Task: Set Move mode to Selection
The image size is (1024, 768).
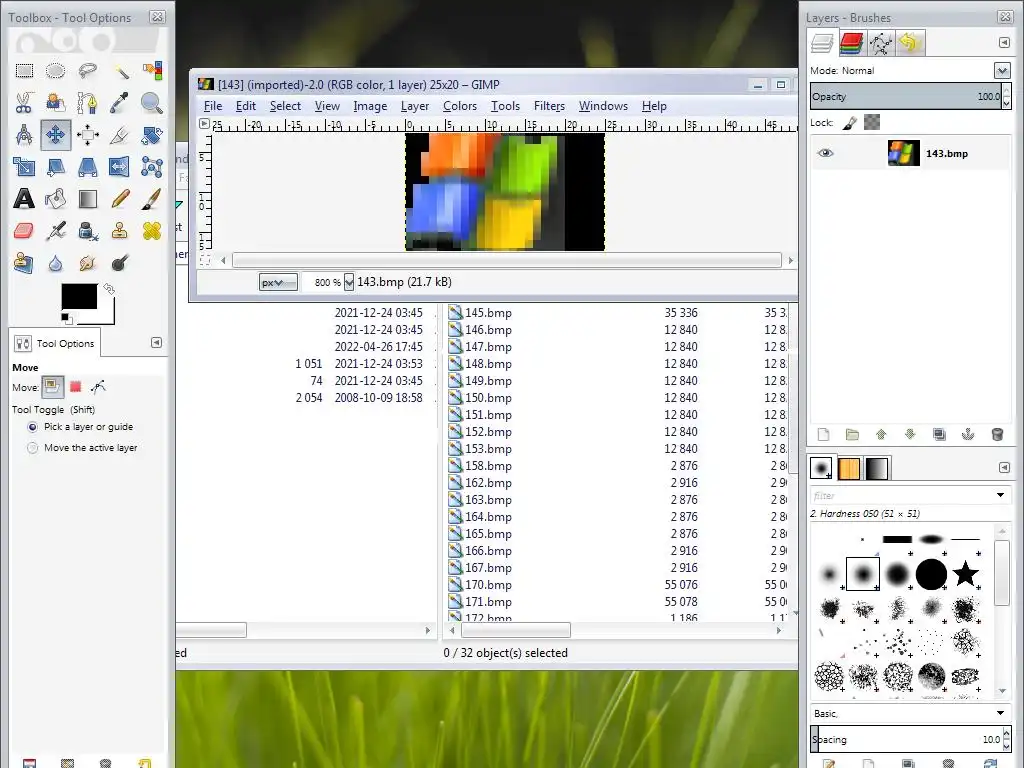Action: point(76,387)
